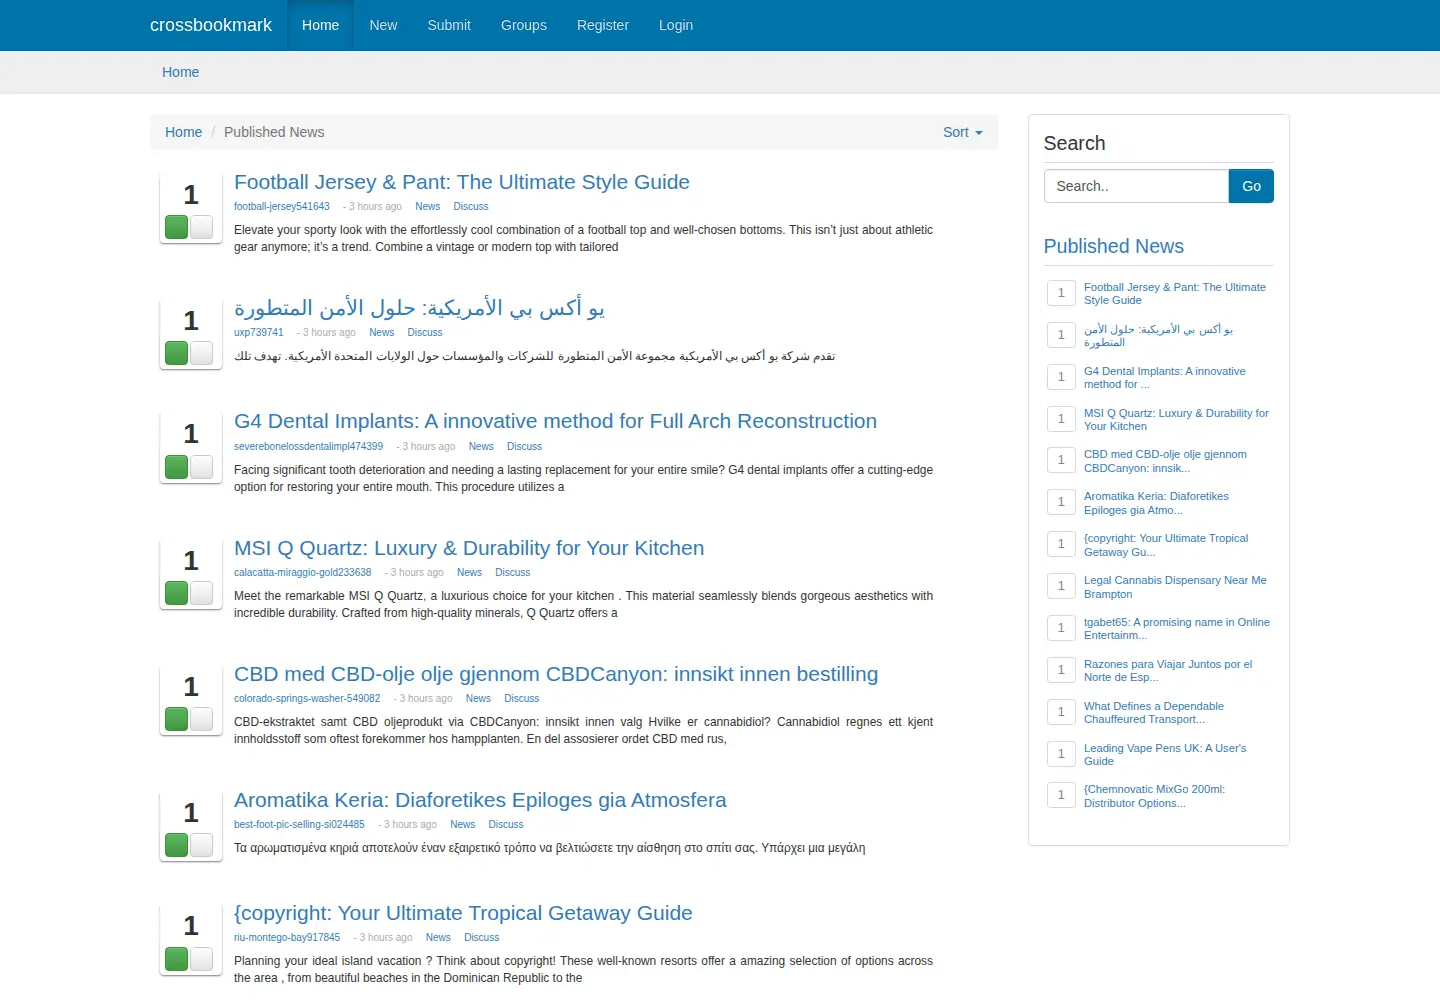This screenshot has height=1000, width=1440.
Task: Click News category under CBD med post
Action: (x=478, y=699)
